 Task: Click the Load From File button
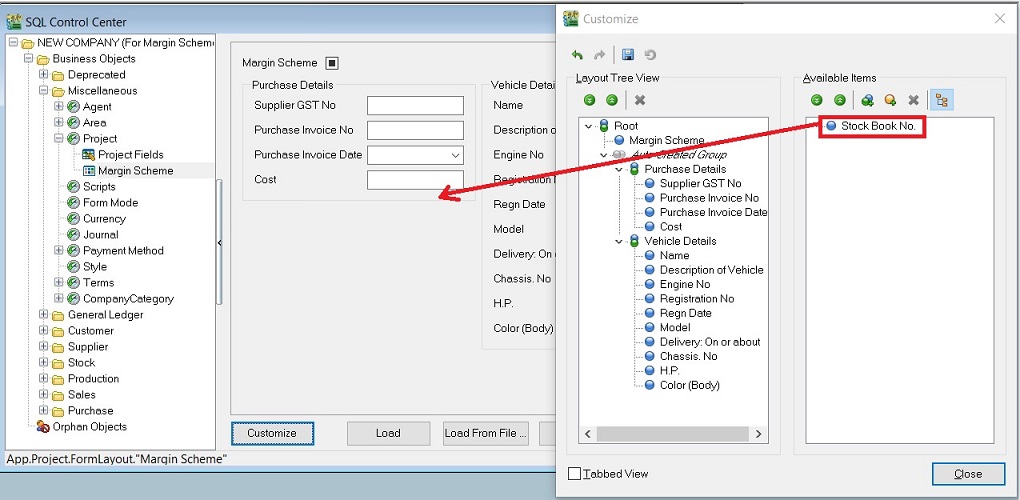486,433
